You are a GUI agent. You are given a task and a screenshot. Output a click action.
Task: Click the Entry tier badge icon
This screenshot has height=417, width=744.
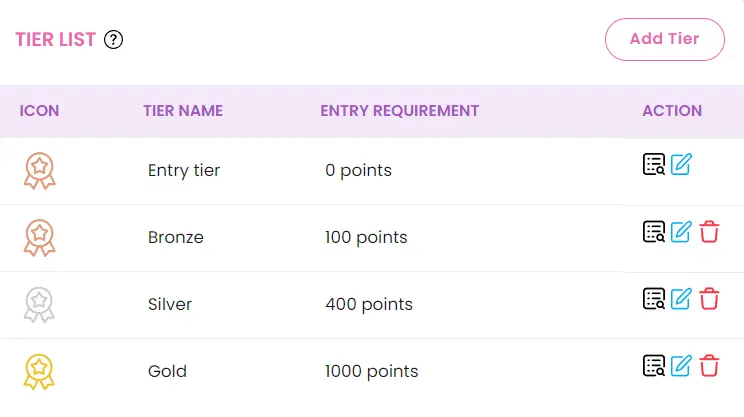39,170
